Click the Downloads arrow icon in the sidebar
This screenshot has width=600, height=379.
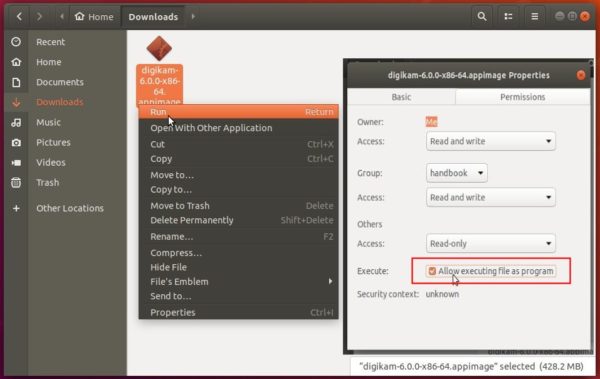click(x=16, y=102)
